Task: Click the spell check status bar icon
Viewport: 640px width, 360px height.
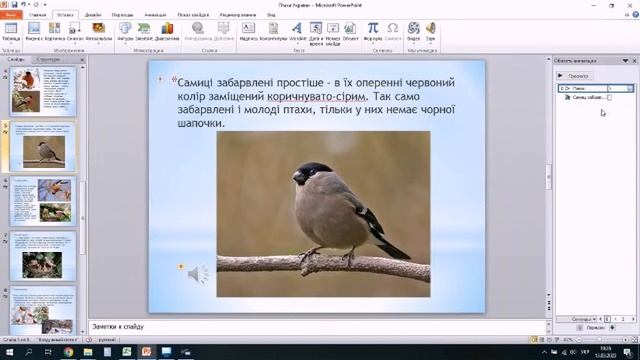Action: click(x=89, y=340)
